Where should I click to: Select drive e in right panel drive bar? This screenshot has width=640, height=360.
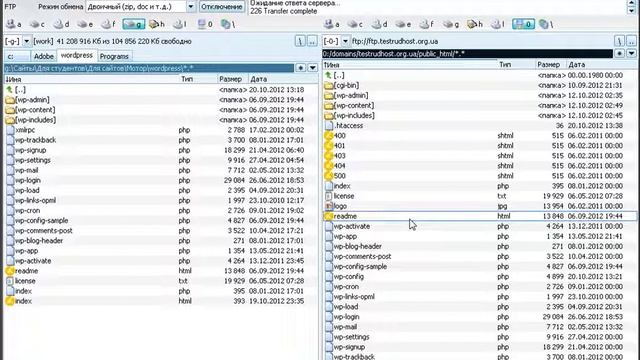tap(403, 24)
